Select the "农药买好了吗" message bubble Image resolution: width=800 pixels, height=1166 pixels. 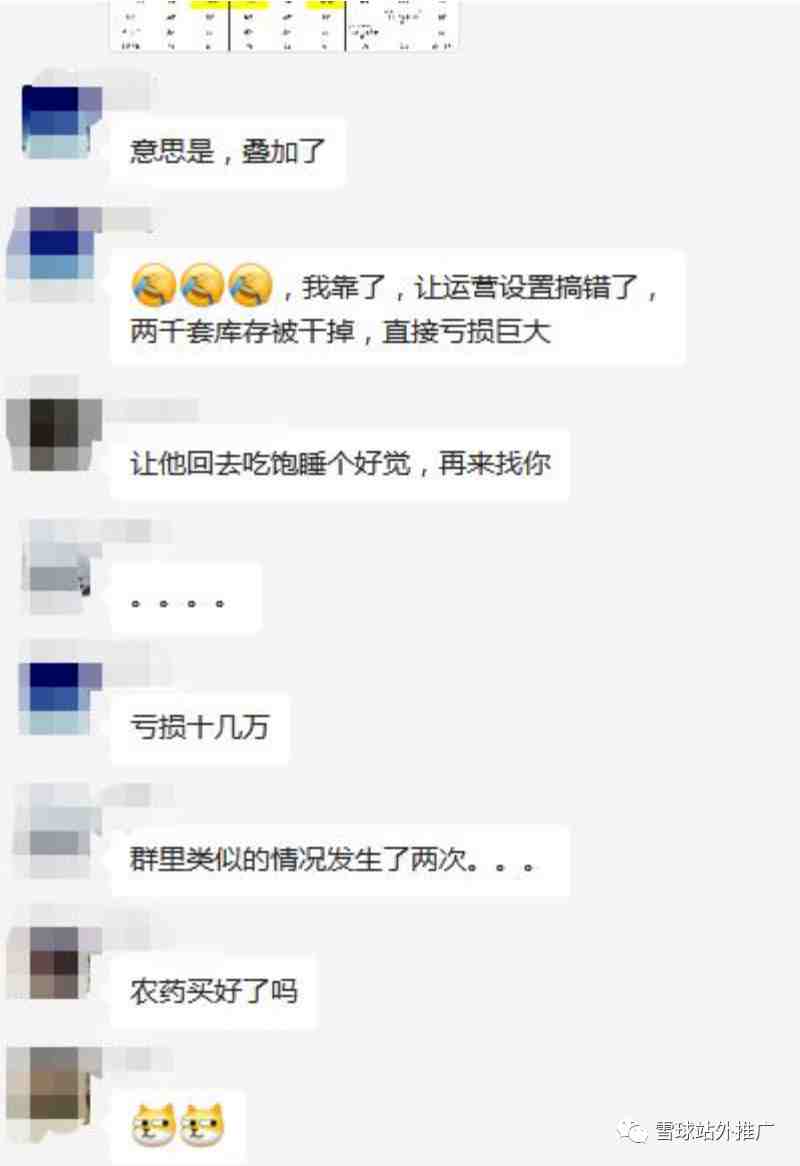tap(214, 992)
